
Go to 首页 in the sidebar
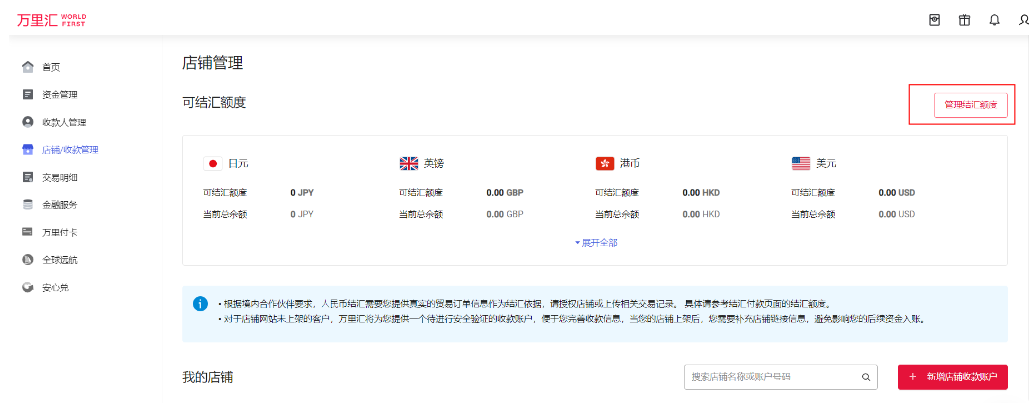[x=51, y=67]
